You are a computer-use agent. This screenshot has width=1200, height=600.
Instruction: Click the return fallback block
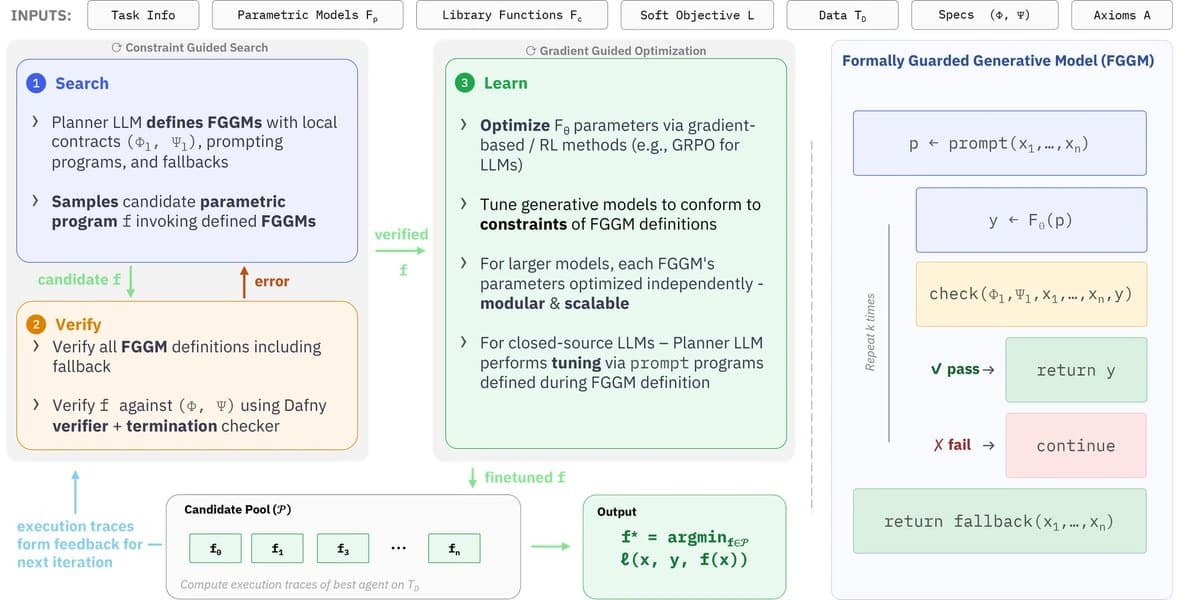point(999,521)
